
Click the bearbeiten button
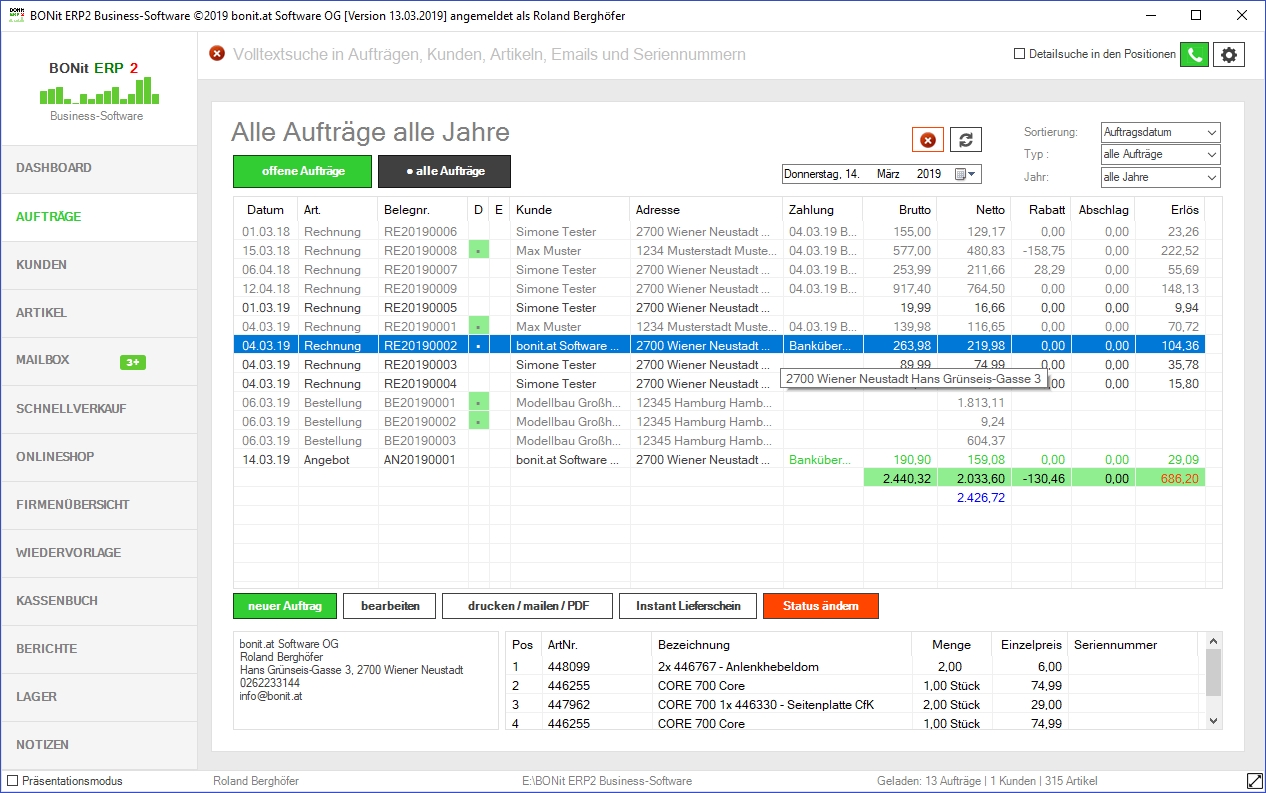click(x=390, y=606)
